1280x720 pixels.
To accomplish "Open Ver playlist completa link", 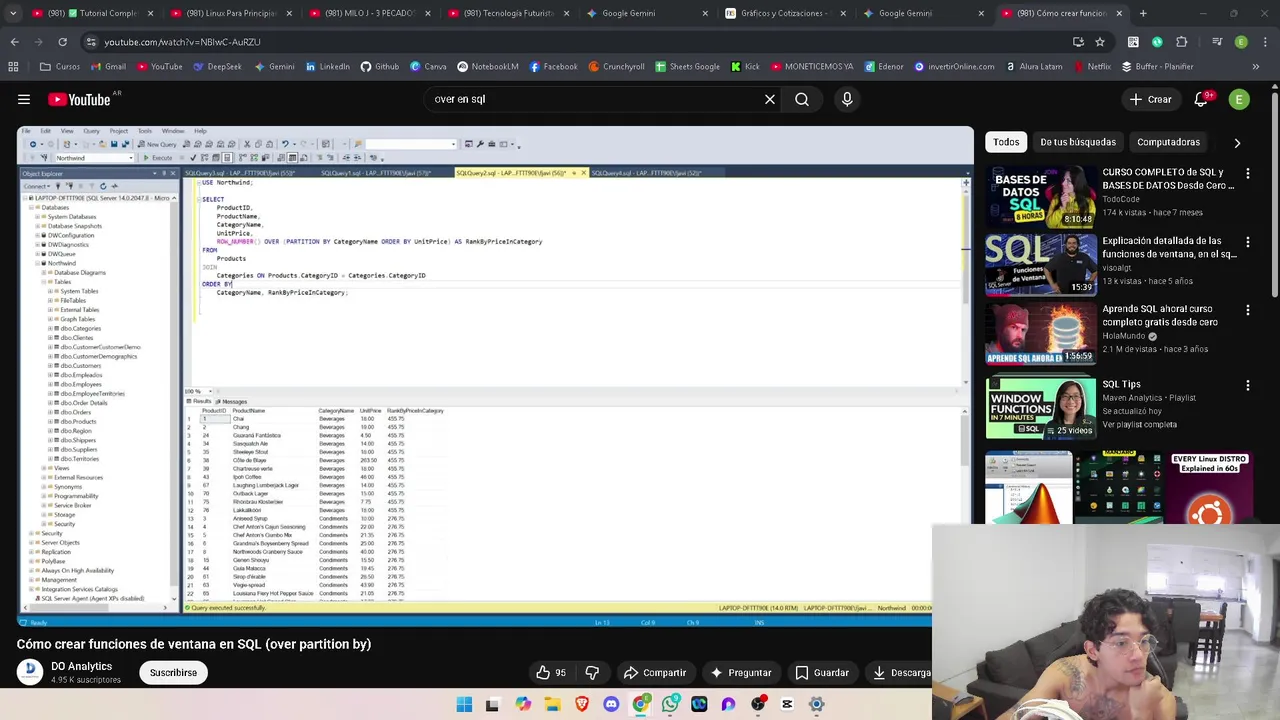I will pyautogui.click(x=1139, y=425).
